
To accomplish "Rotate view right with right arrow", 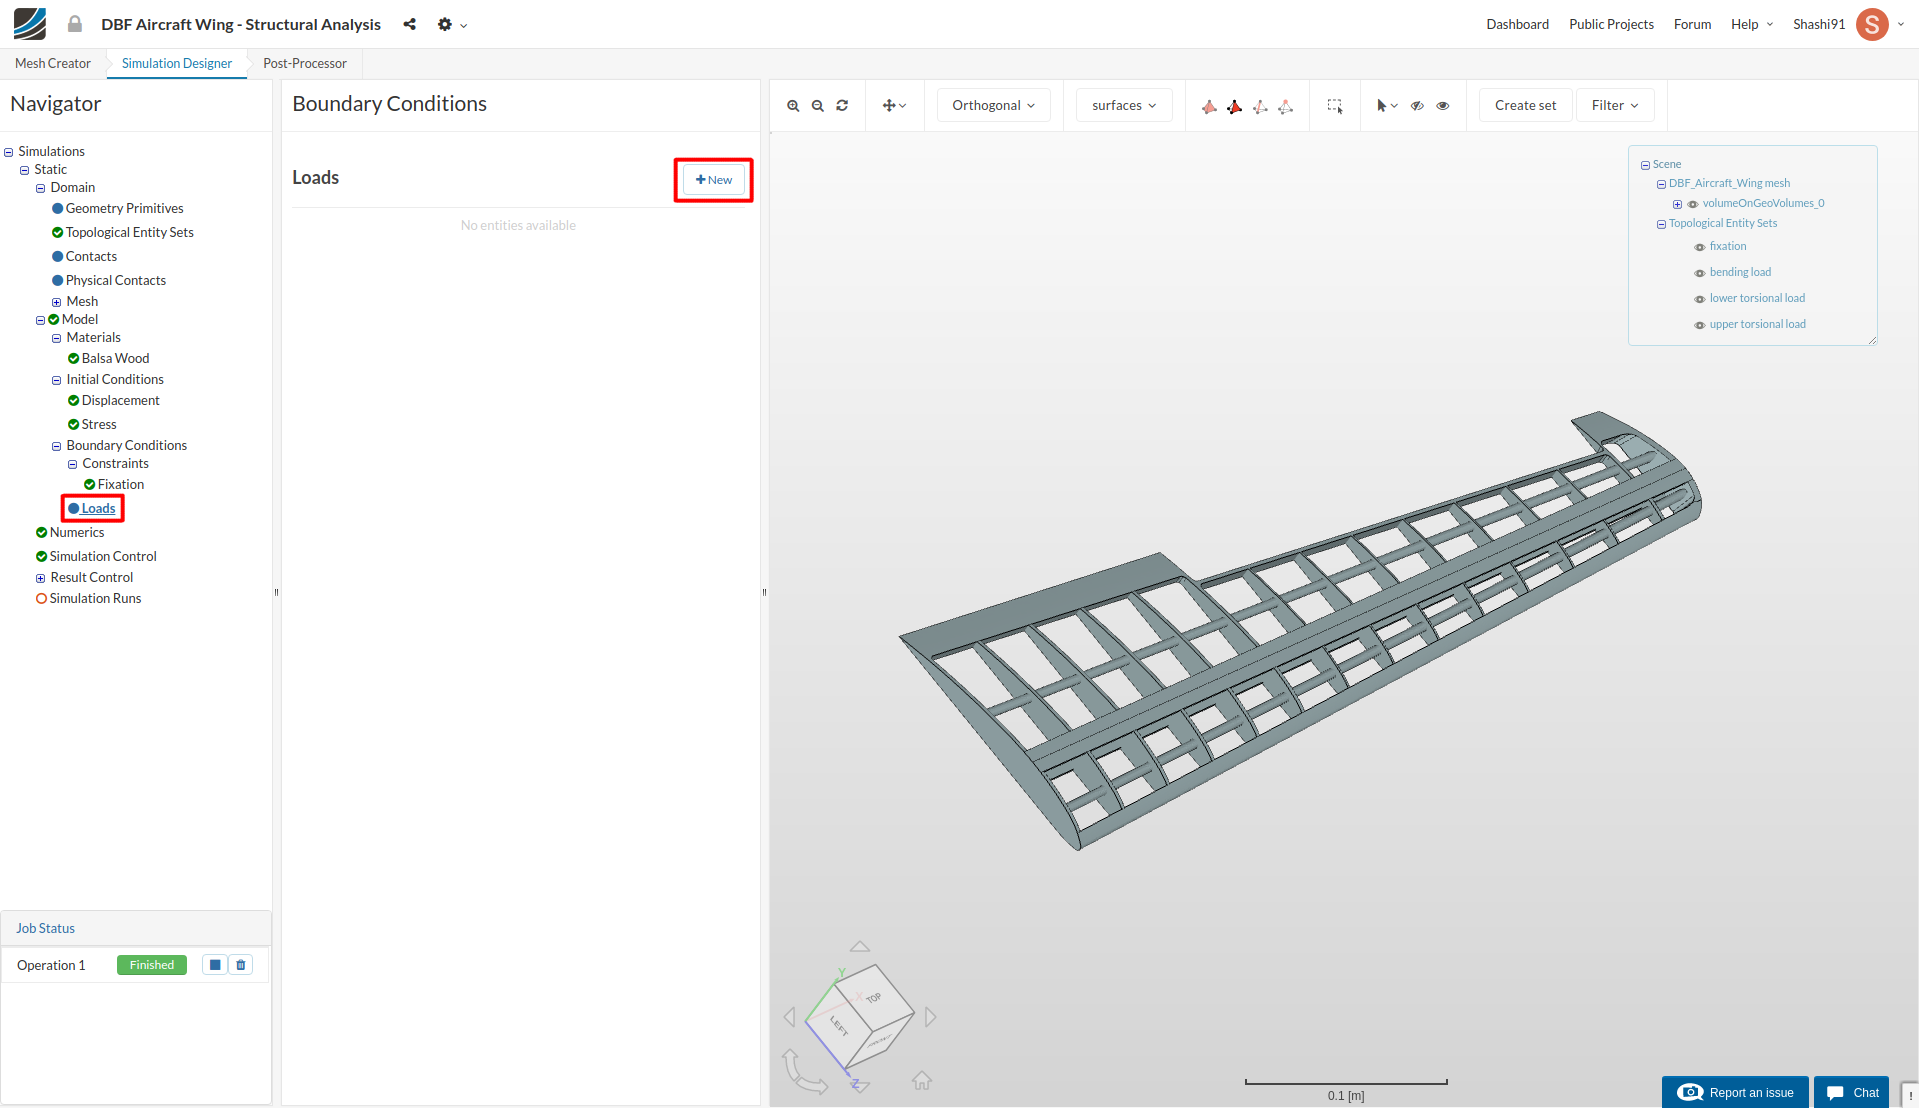I will [x=931, y=1017].
